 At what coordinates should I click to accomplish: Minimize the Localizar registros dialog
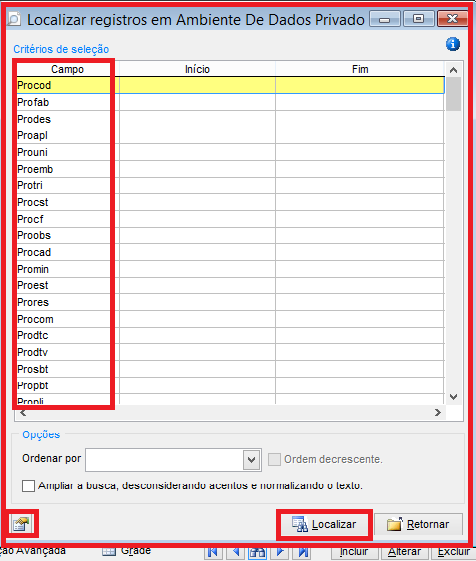click(385, 19)
